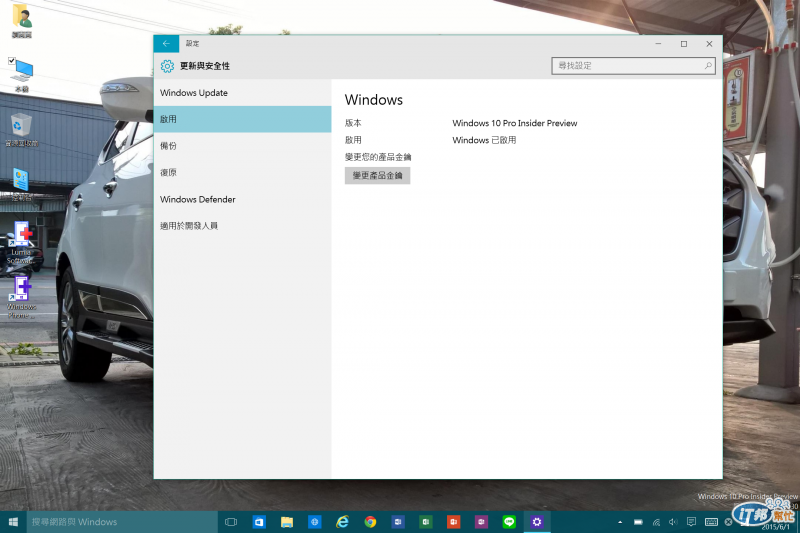Click 'Windows 已啟用' status text
This screenshot has width=800, height=533.
pos(484,140)
